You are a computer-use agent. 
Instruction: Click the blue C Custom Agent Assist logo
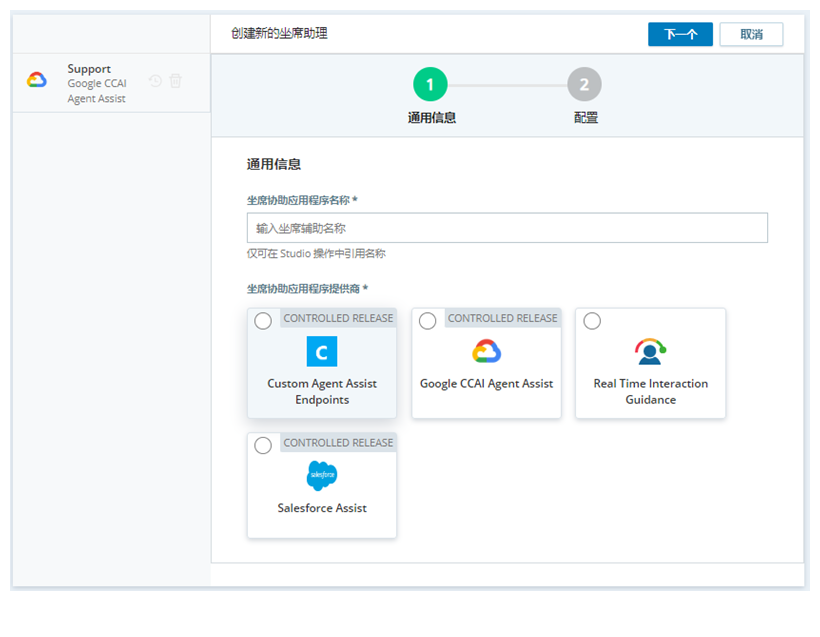(322, 351)
